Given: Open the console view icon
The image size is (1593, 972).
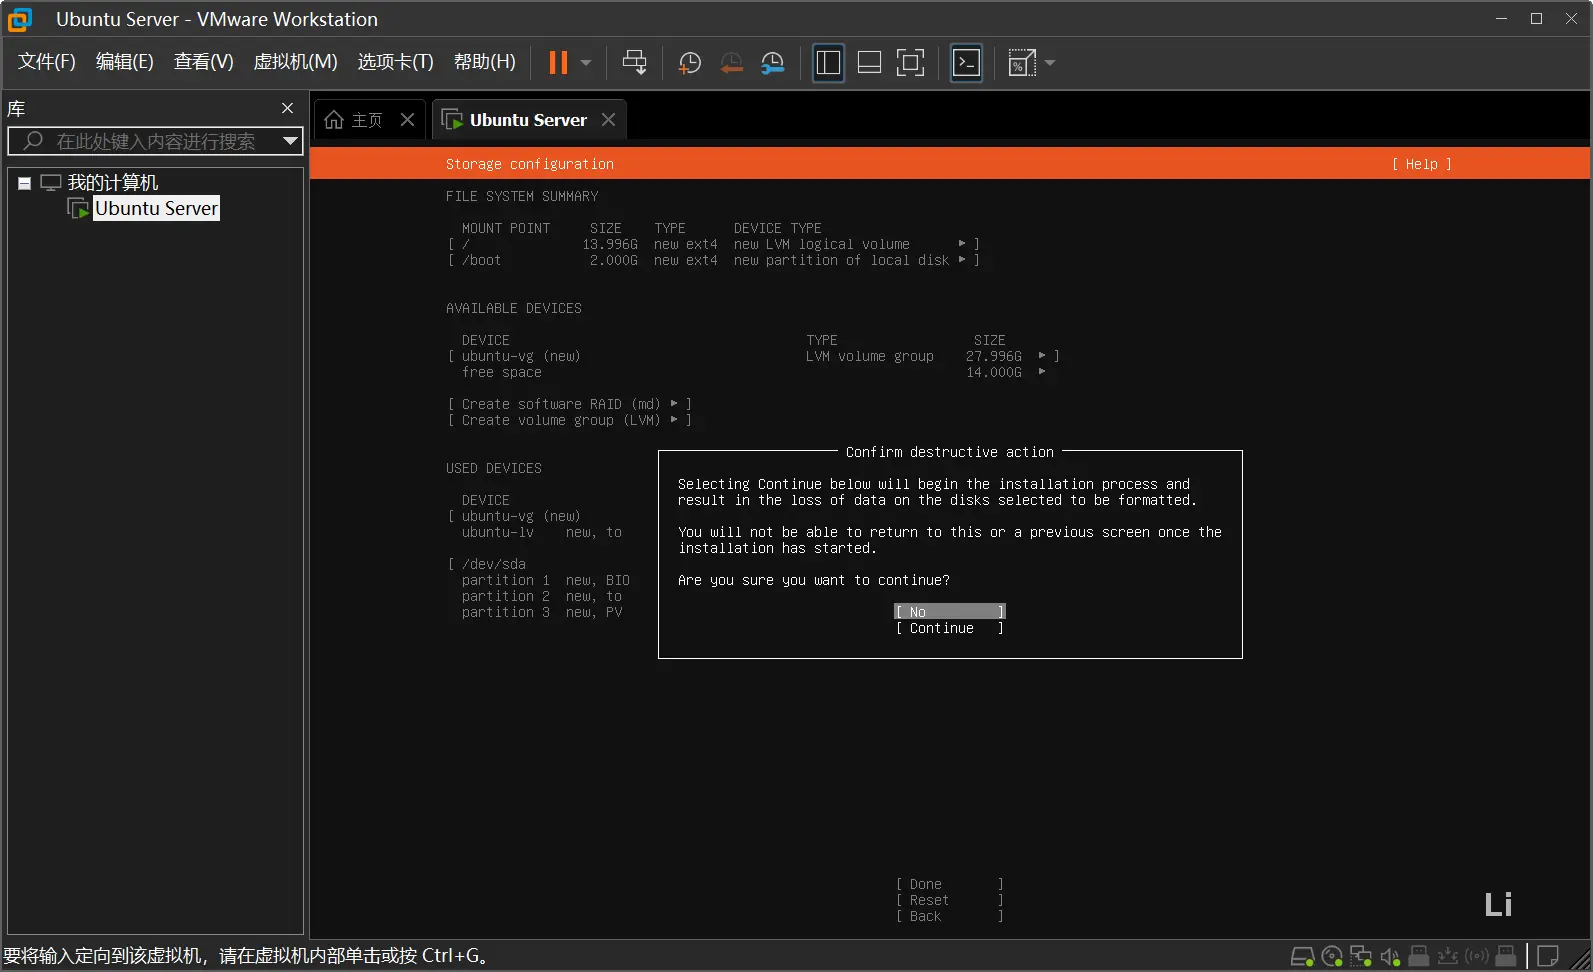Looking at the screenshot, I should (x=966, y=63).
